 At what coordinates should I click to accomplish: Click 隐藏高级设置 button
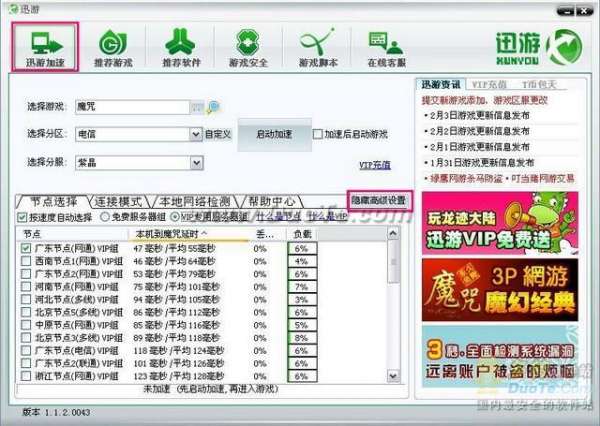pos(379,201)
